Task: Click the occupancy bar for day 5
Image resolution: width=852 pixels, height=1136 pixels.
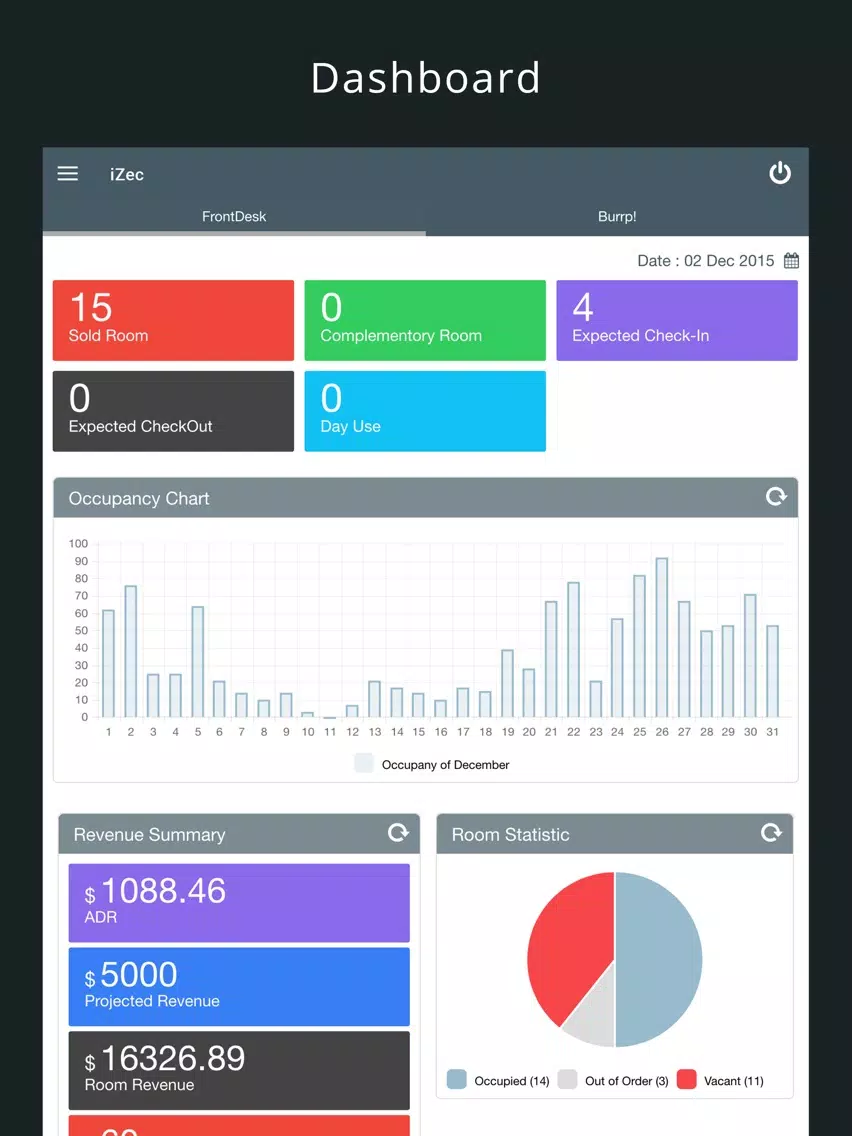Action: pos(197,662)
